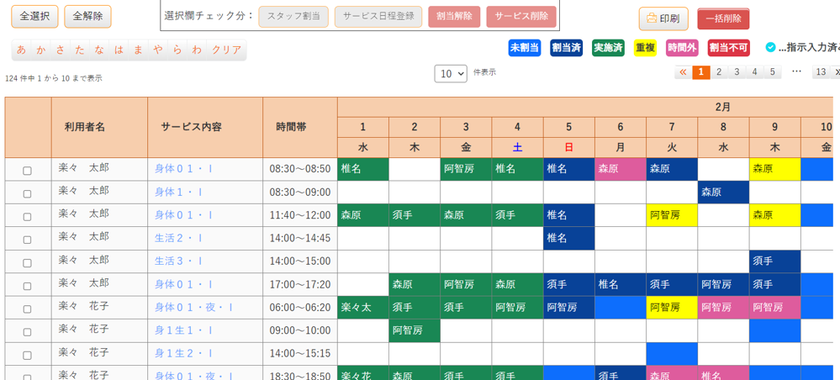Select checkbox for 身１生１・Ⅰ row
This screenshot has height=380, width=840.
27,332
